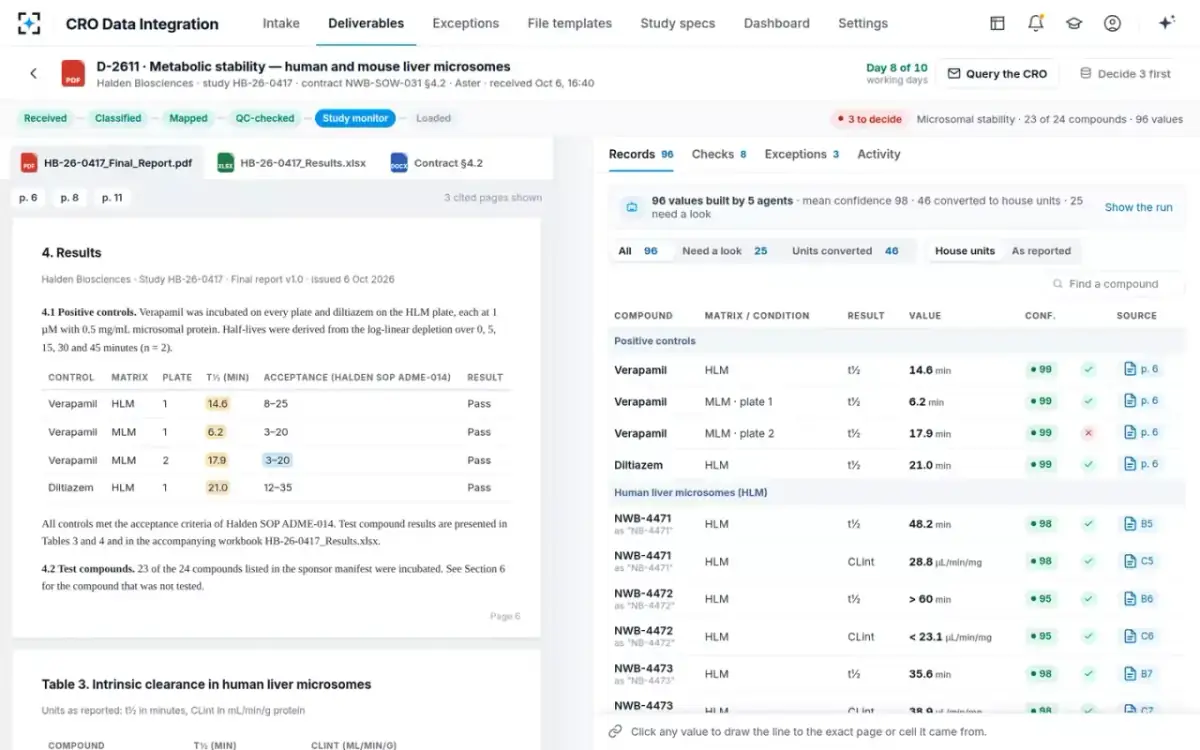Switch values to As reported
This screenshot has width=1200, height=750.
1041,251
